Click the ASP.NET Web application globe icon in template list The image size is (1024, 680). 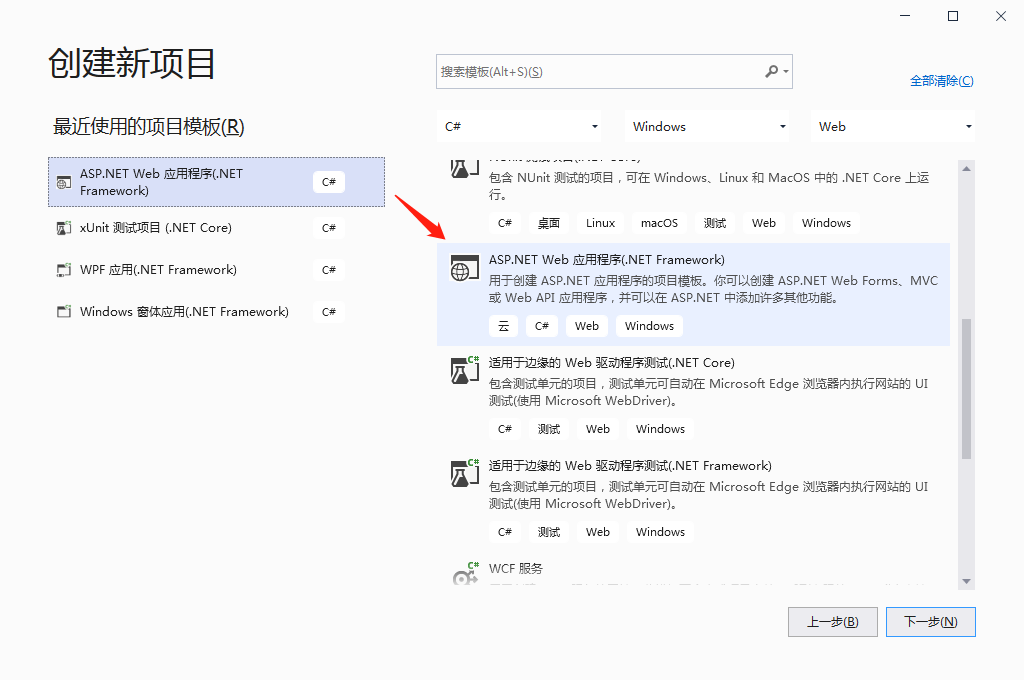point(464,268)
